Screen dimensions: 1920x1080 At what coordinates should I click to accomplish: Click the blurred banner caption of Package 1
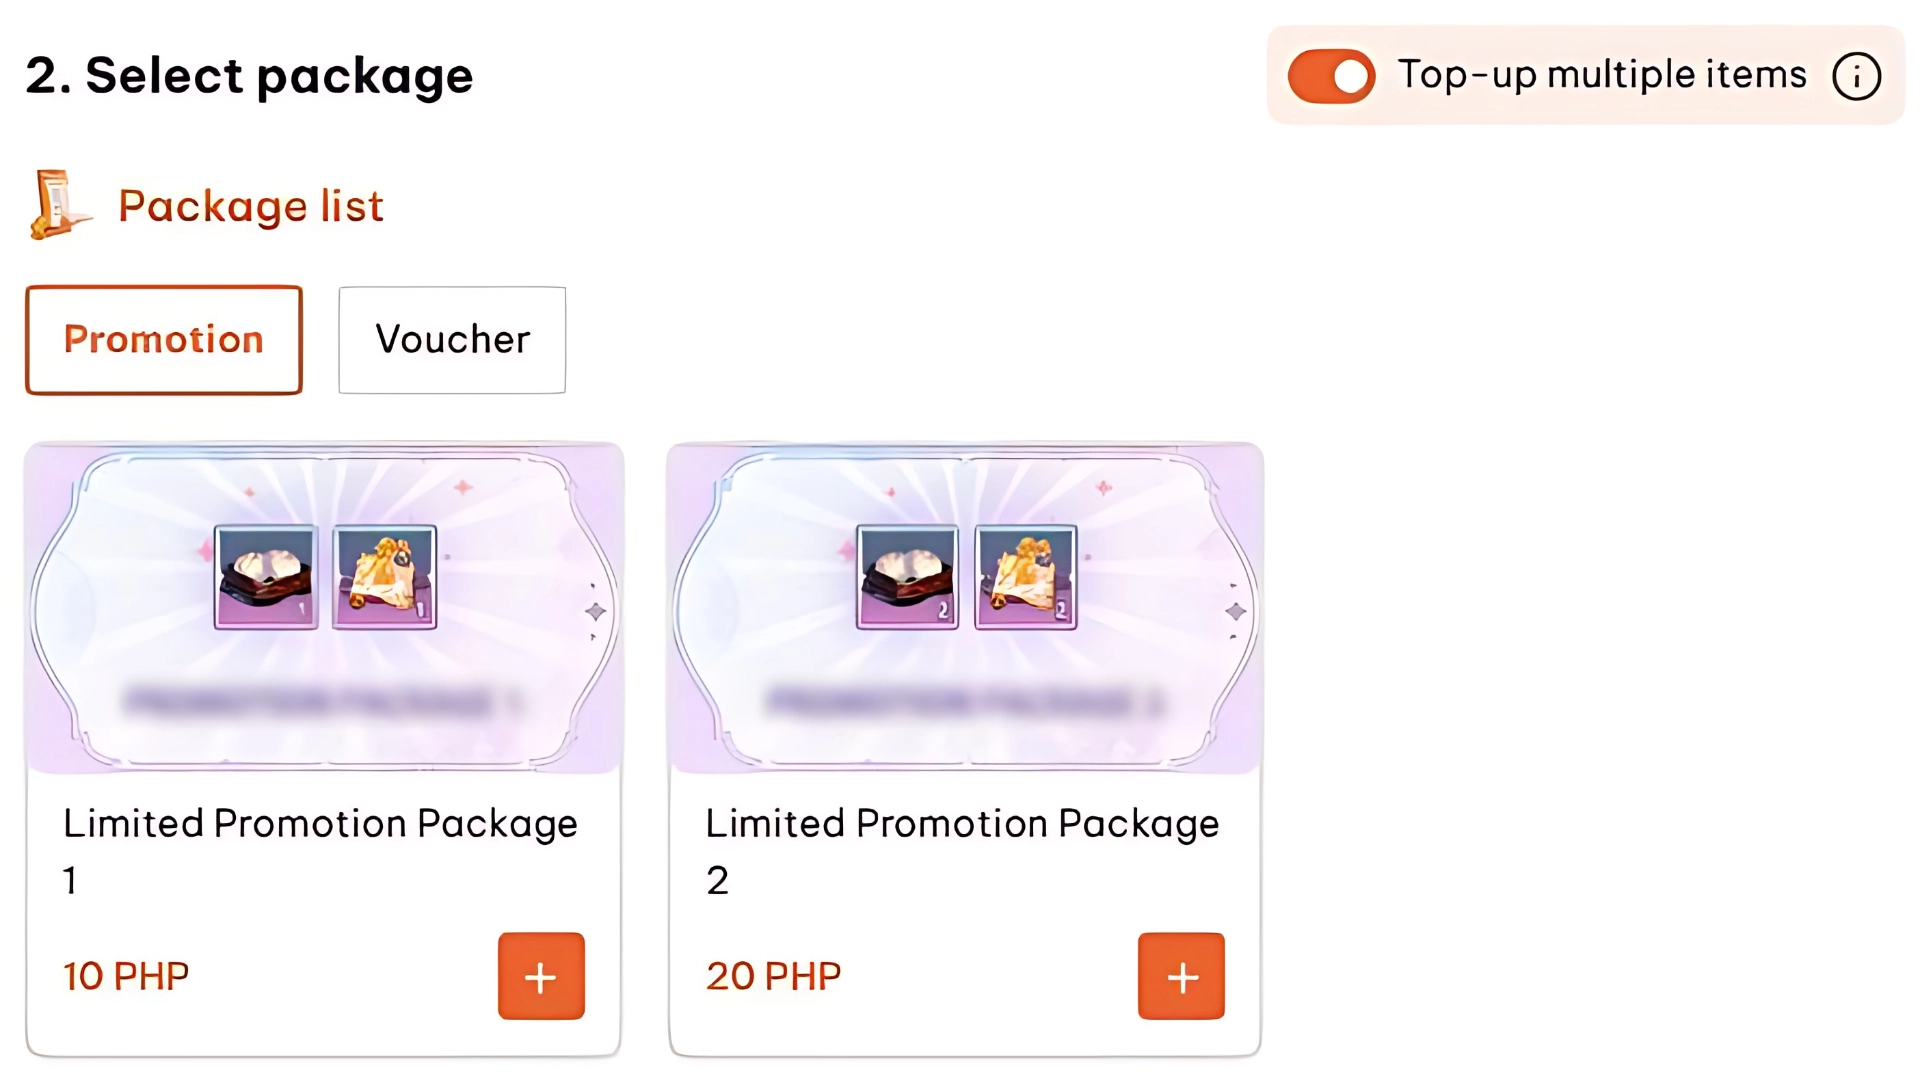click(322, 702)
